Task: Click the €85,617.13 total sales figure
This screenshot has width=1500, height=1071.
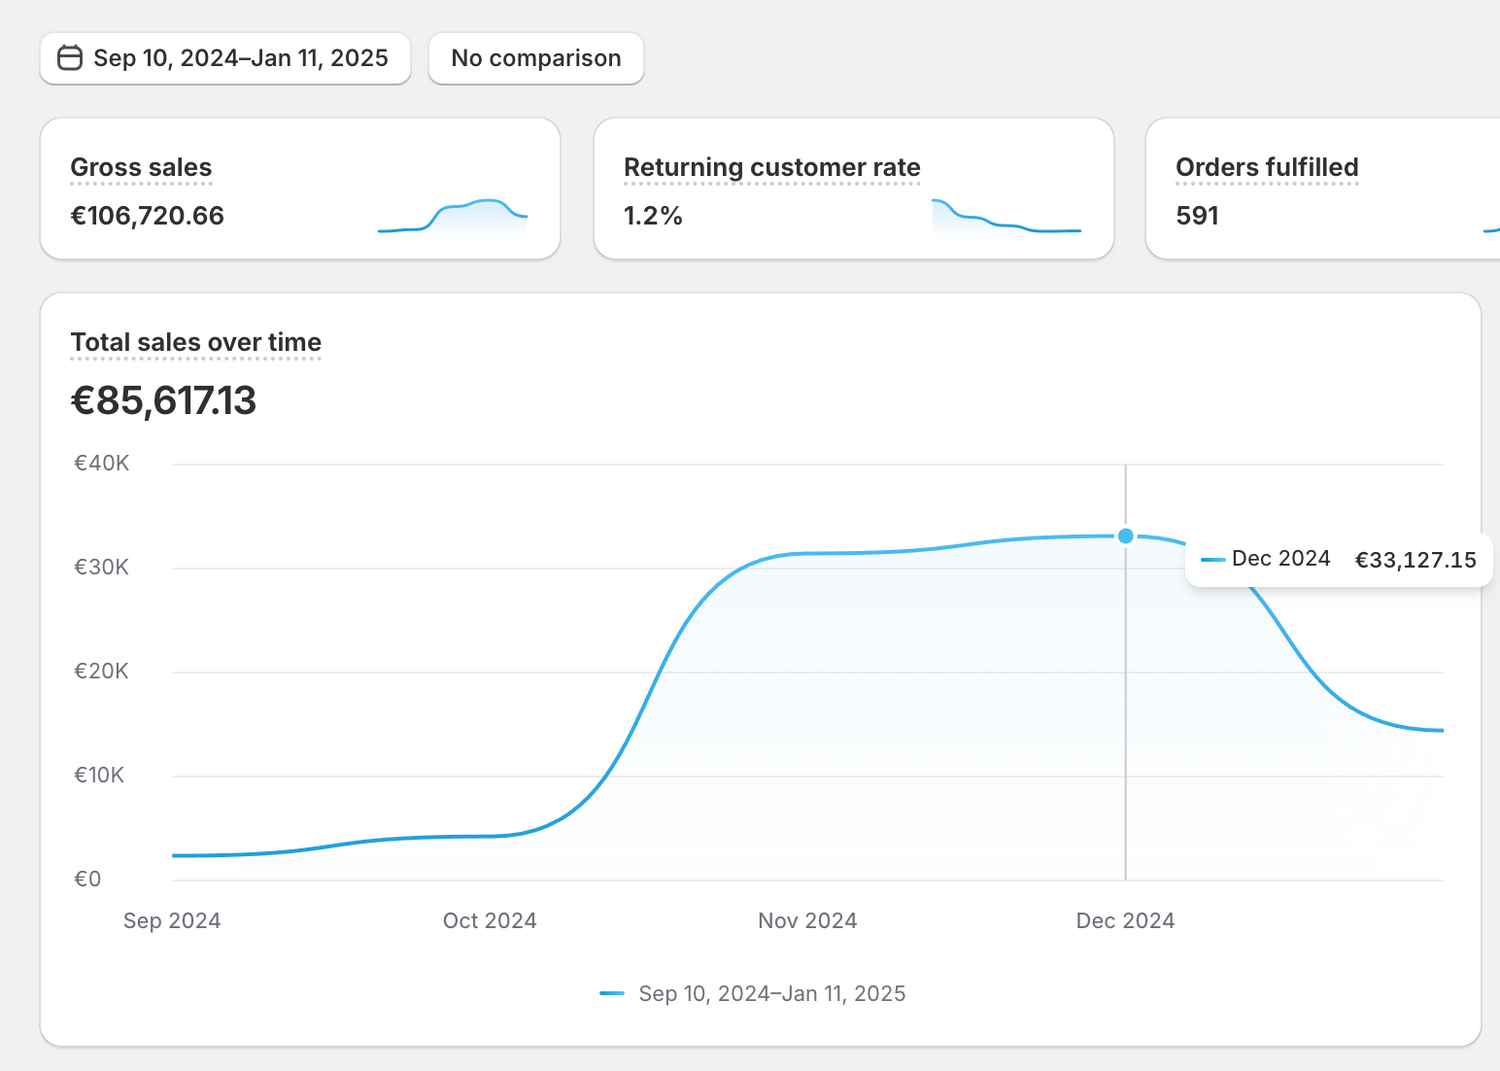Action: (x=164, y=400)
